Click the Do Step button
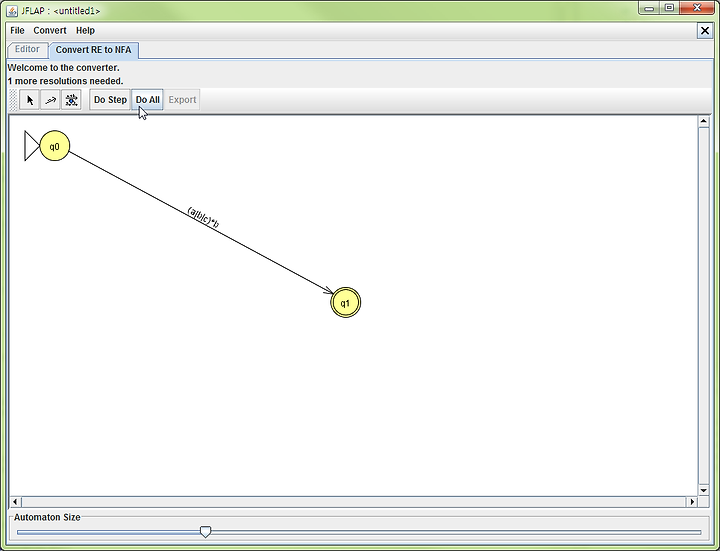720x551 pixels. point(110,100)
